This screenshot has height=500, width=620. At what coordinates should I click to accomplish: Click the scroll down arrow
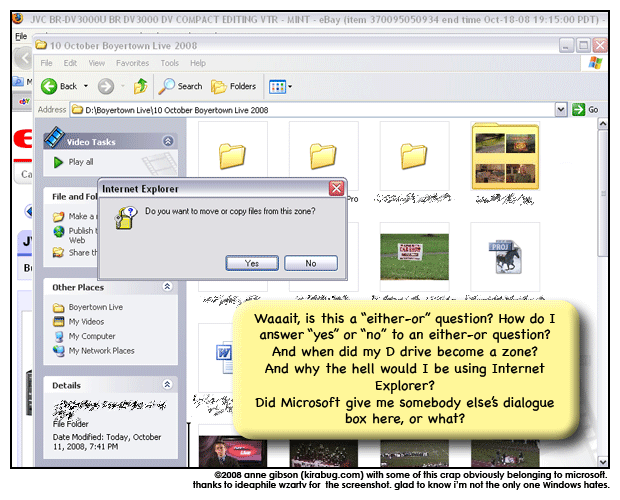pyautogui.click(x=602, y=461)
